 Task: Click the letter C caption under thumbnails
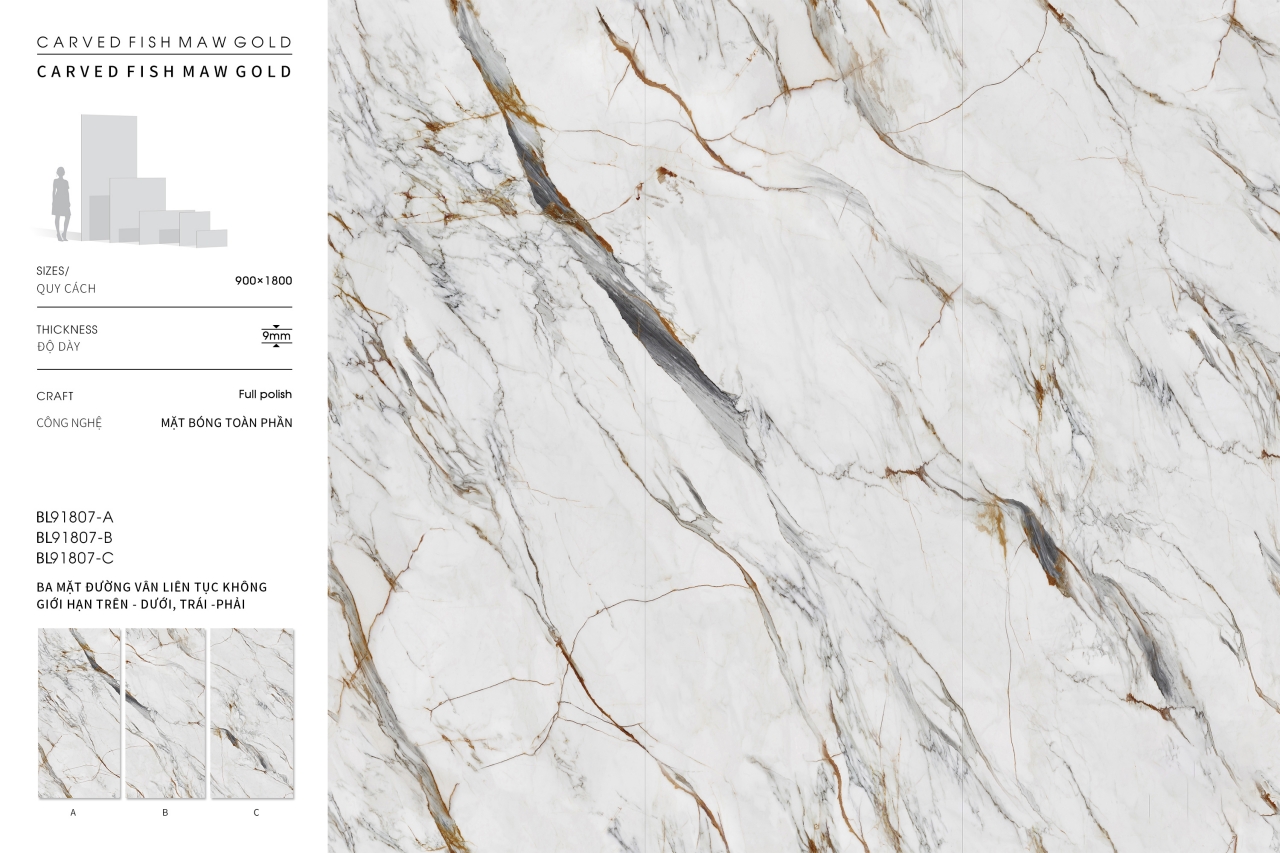point(256,813)
